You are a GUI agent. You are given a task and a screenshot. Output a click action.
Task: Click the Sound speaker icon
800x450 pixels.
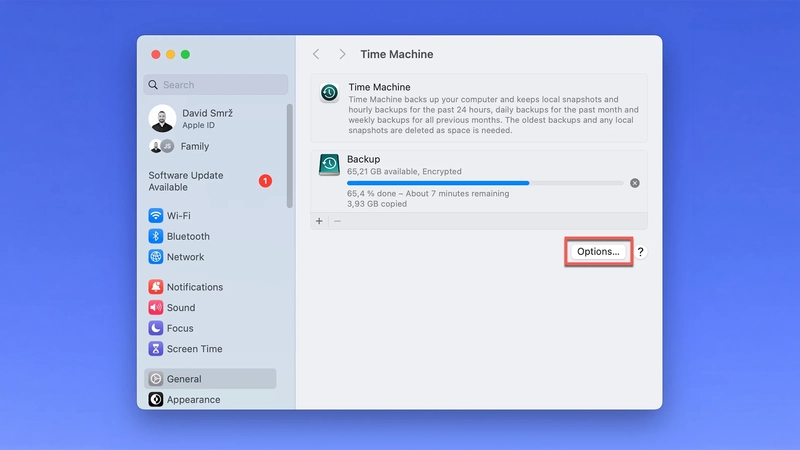tap(156, 308)
